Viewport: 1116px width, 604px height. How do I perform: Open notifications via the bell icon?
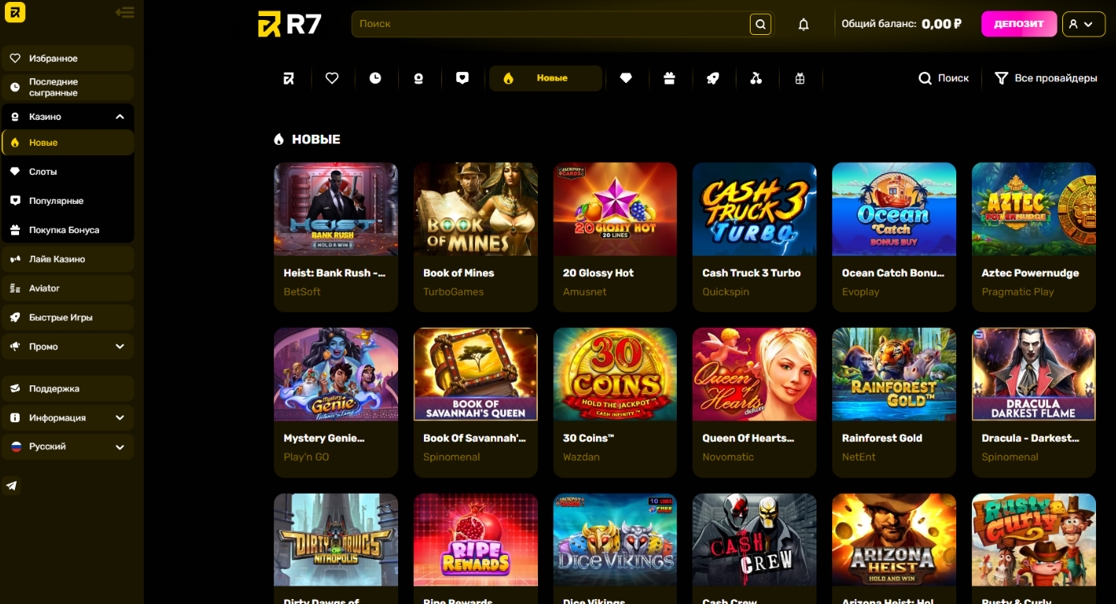click(804, 24)
